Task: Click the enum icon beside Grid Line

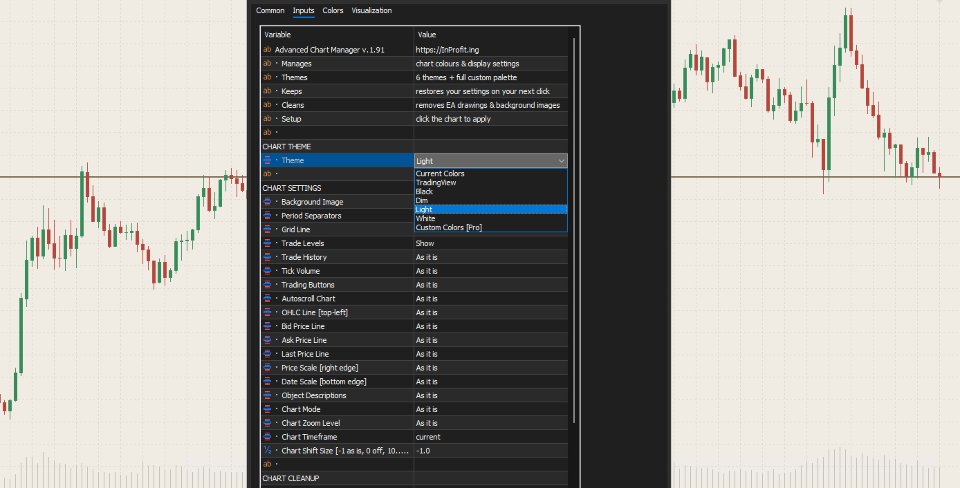Action: tap(267, 230)
